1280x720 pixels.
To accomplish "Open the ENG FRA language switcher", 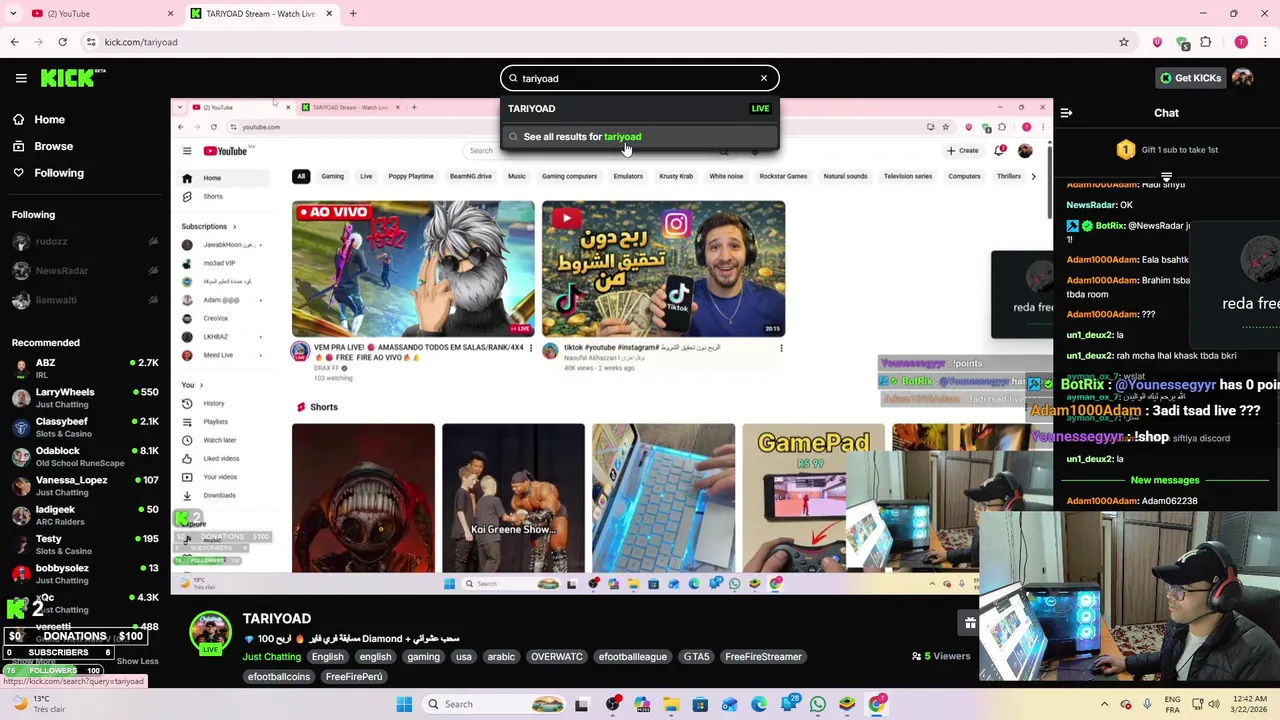I will 1172,704.
